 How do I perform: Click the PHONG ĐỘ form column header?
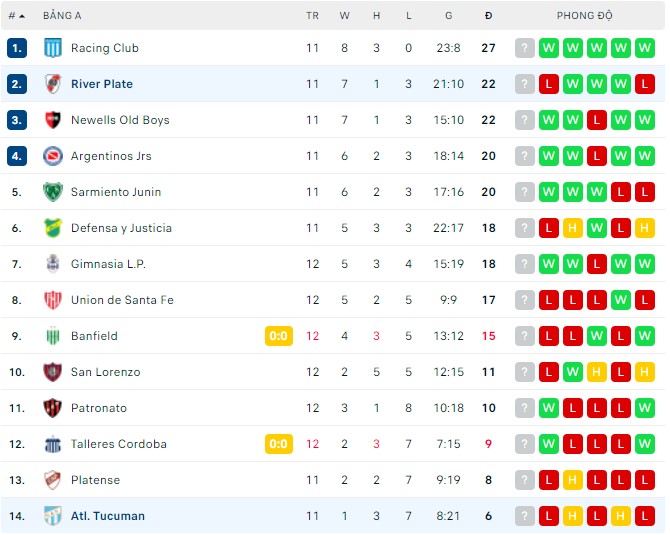[585, 16]
